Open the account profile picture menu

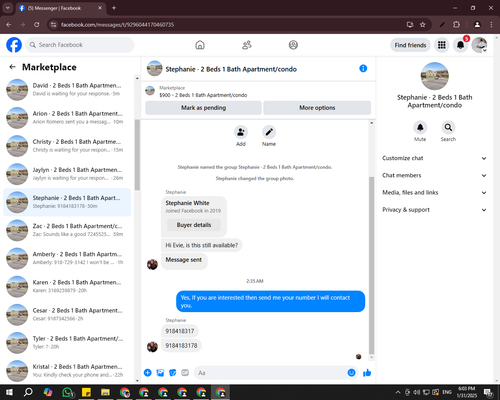479,45
